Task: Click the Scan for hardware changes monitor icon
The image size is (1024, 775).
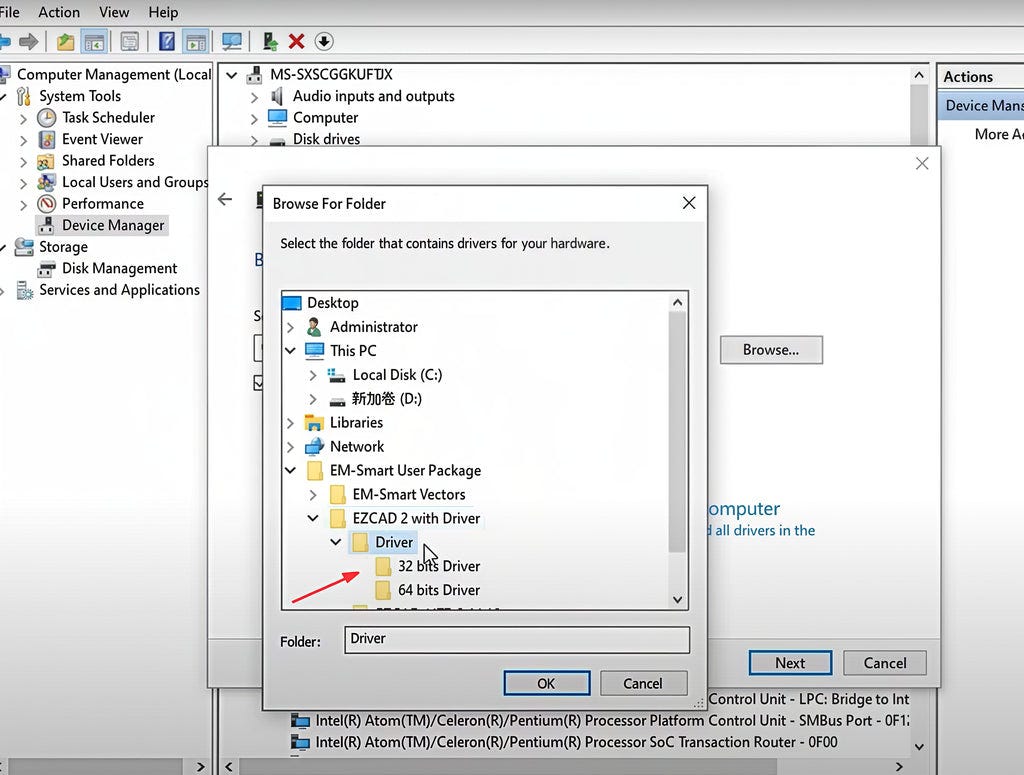Action: pos(232,42)
